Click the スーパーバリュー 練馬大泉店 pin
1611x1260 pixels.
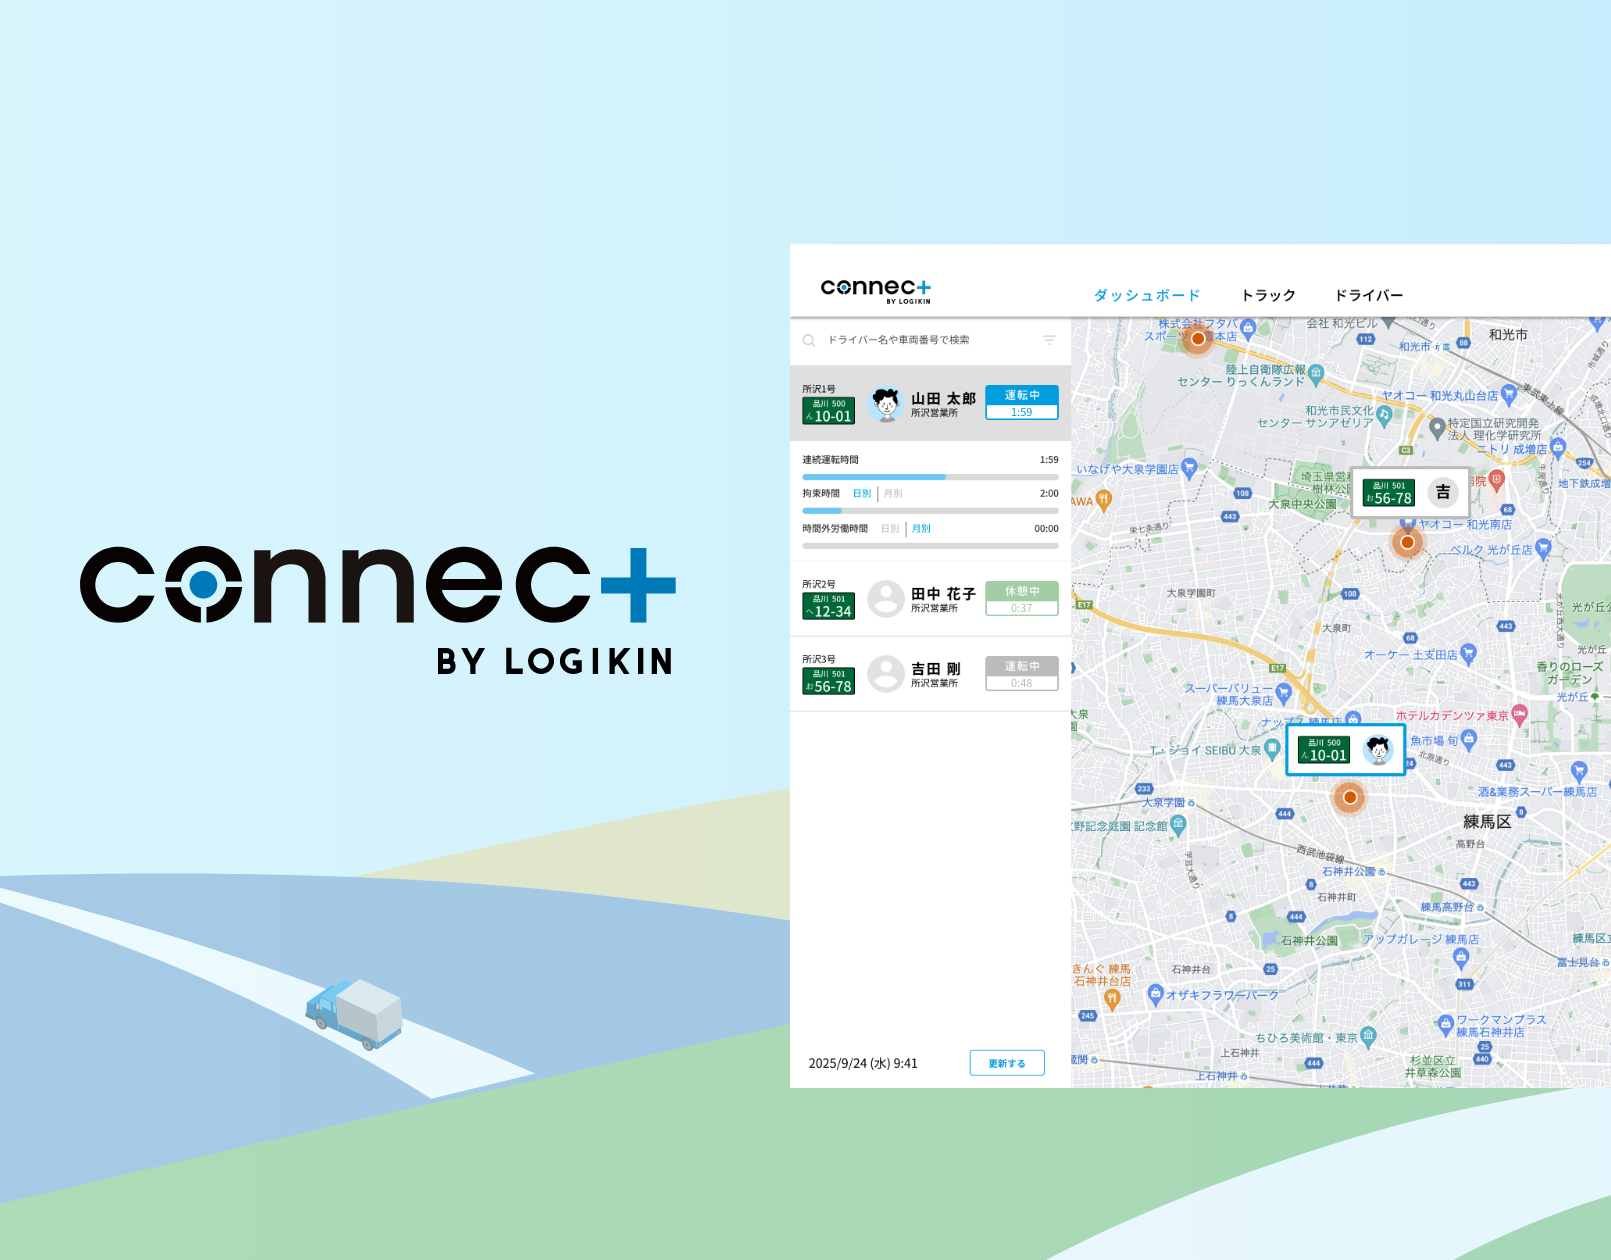1285,692
